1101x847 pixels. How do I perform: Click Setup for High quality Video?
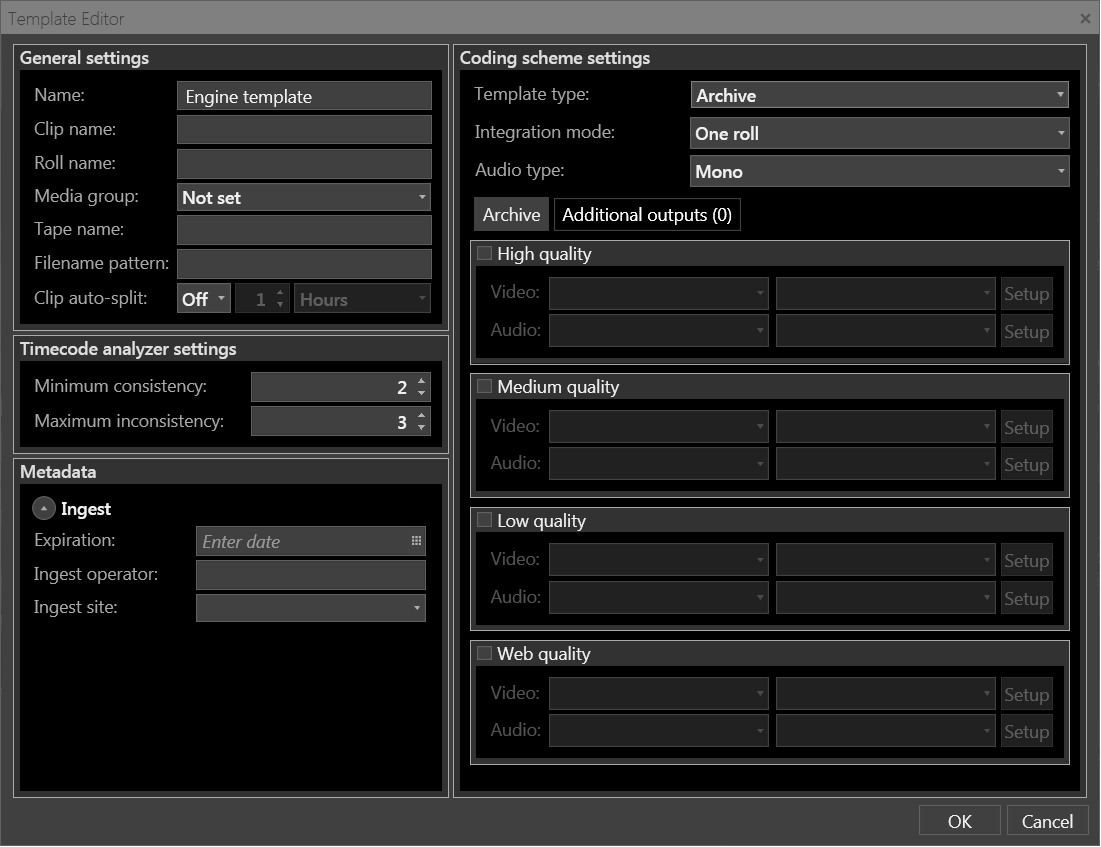click(1026, 294)
